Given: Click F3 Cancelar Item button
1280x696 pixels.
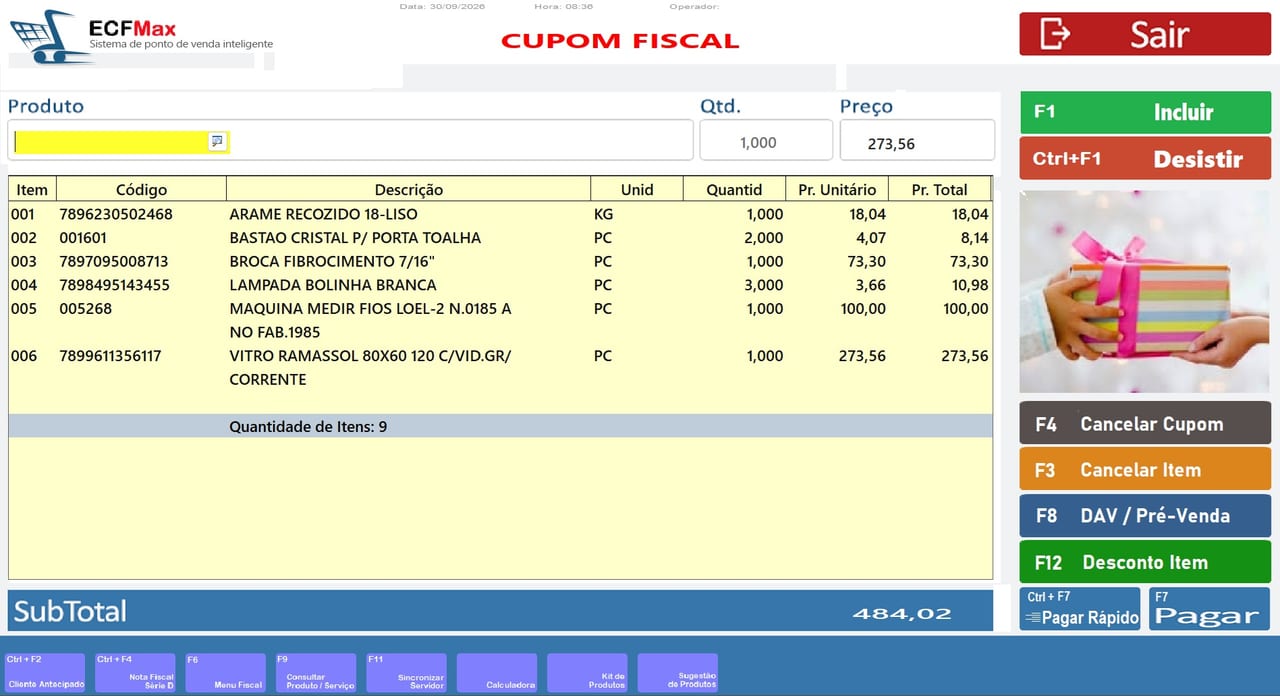Looking at the screenshot, I should pos(1145,469).
